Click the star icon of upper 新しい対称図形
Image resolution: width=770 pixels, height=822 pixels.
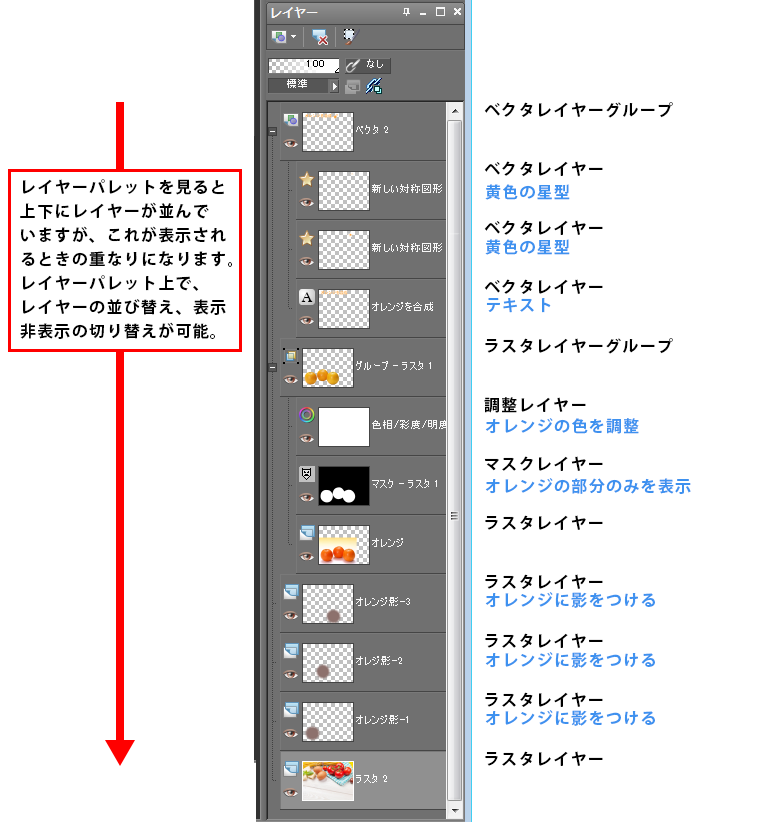pyautogui.click(x=307, y=179)
